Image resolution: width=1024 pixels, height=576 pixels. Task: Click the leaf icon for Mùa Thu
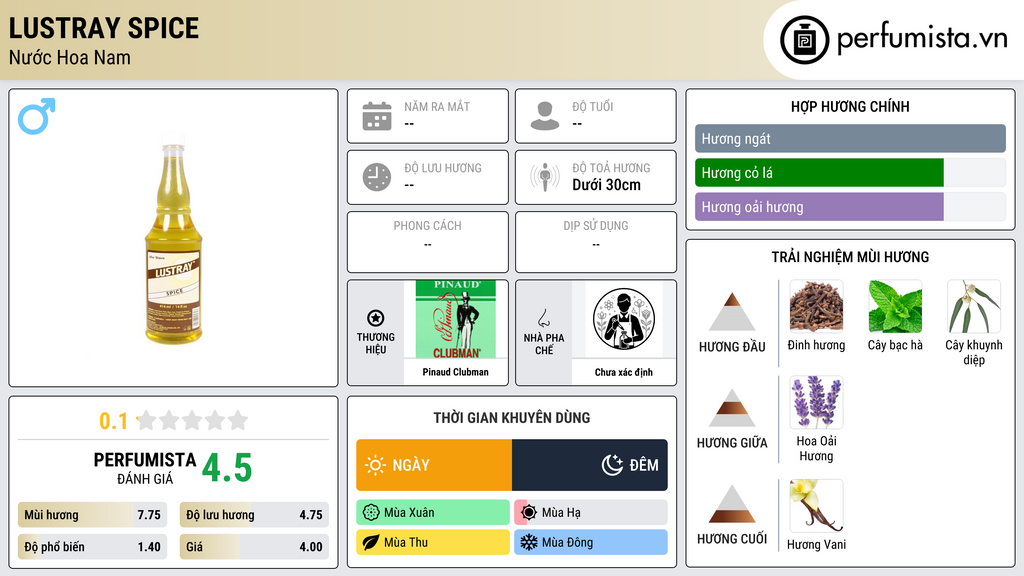tap(371, 542)
